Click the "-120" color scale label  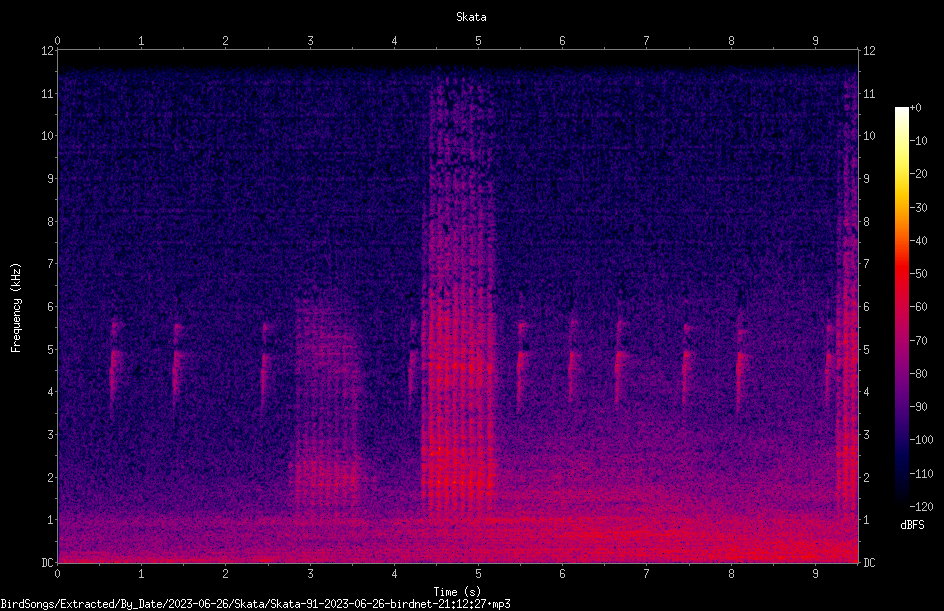click(x=921, y=507)
